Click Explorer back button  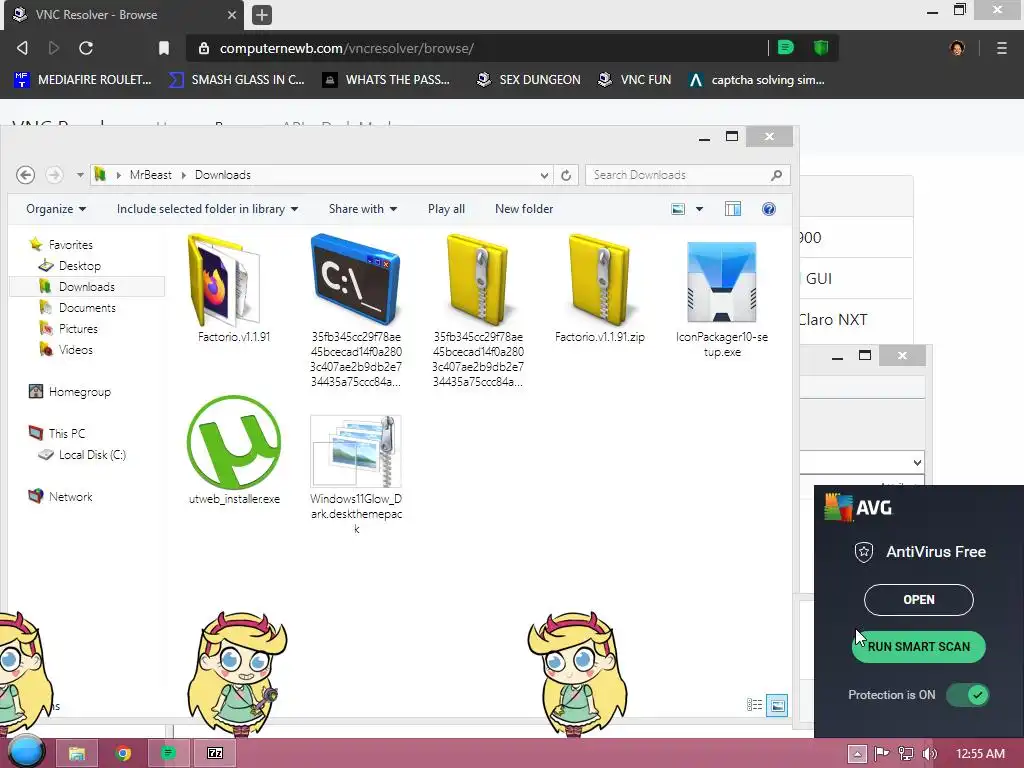coord(25,175)
